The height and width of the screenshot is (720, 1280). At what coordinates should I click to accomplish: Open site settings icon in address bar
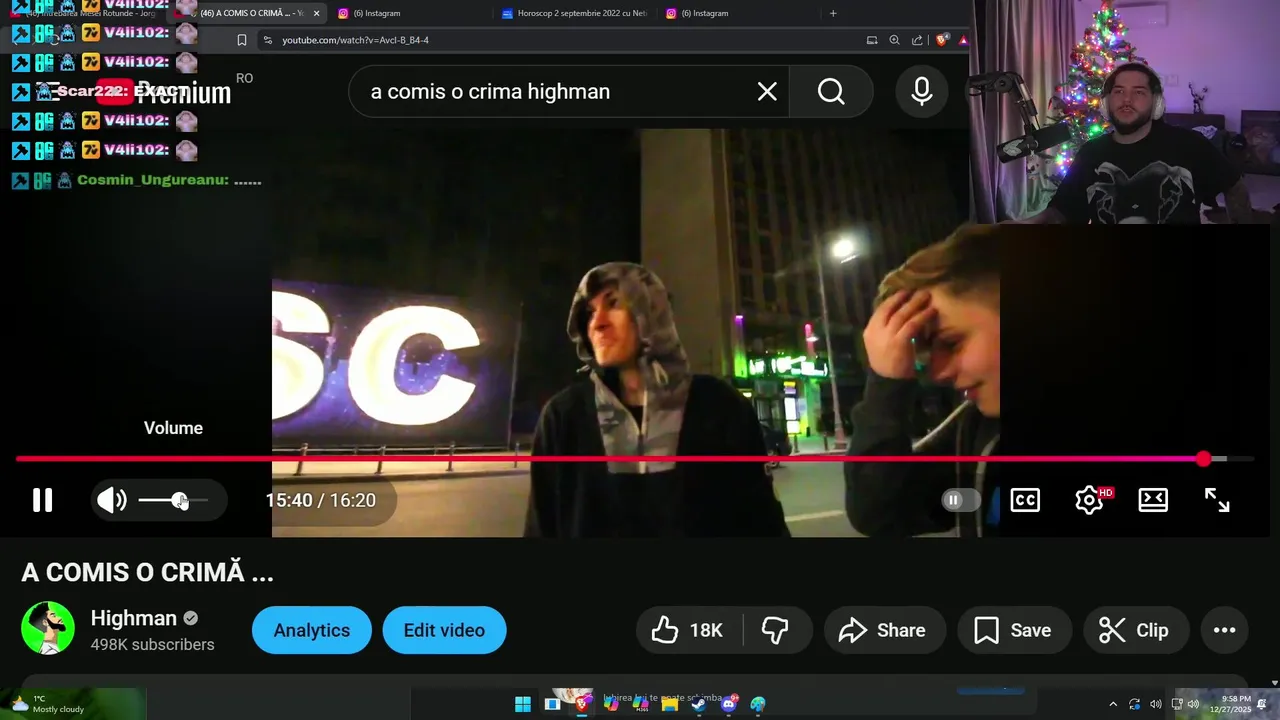point(268,40)
